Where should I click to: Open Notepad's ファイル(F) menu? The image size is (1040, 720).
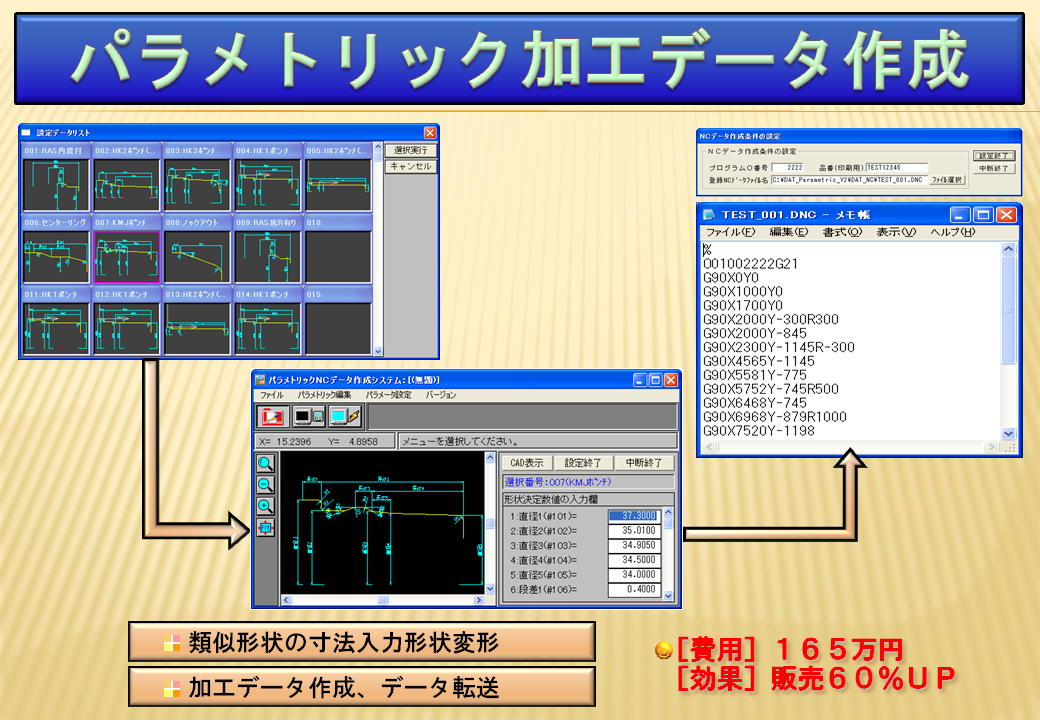(730, 232)
